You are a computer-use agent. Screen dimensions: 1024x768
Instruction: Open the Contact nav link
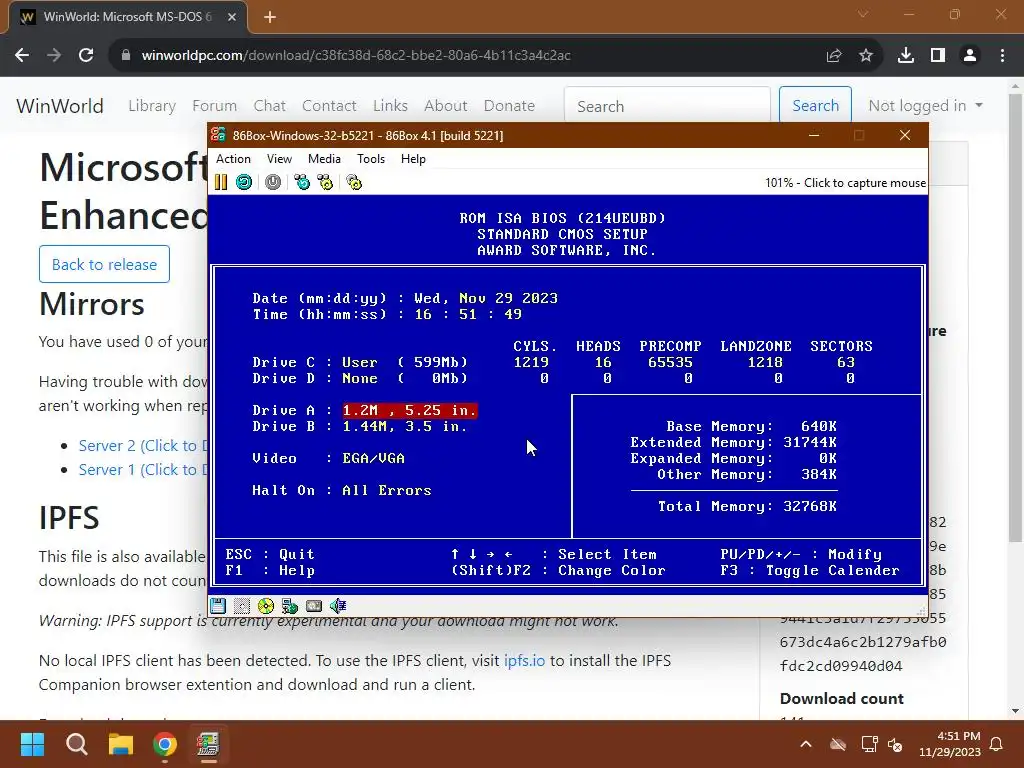coord(329,106)
